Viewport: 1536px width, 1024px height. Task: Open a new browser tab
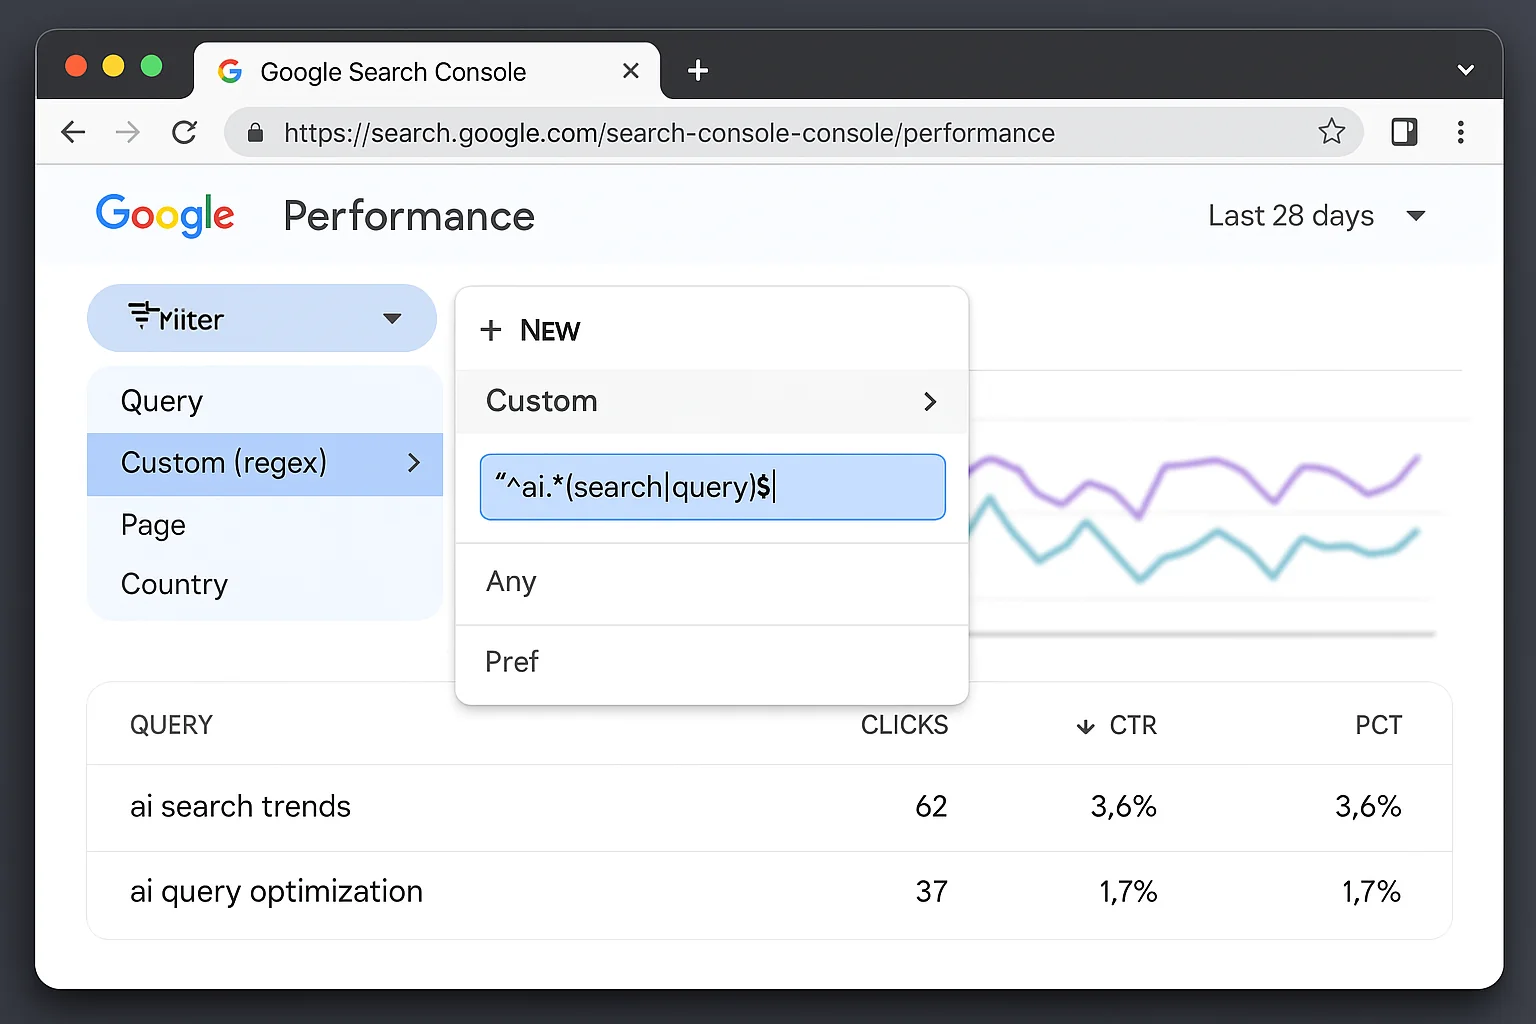point(697,70)
